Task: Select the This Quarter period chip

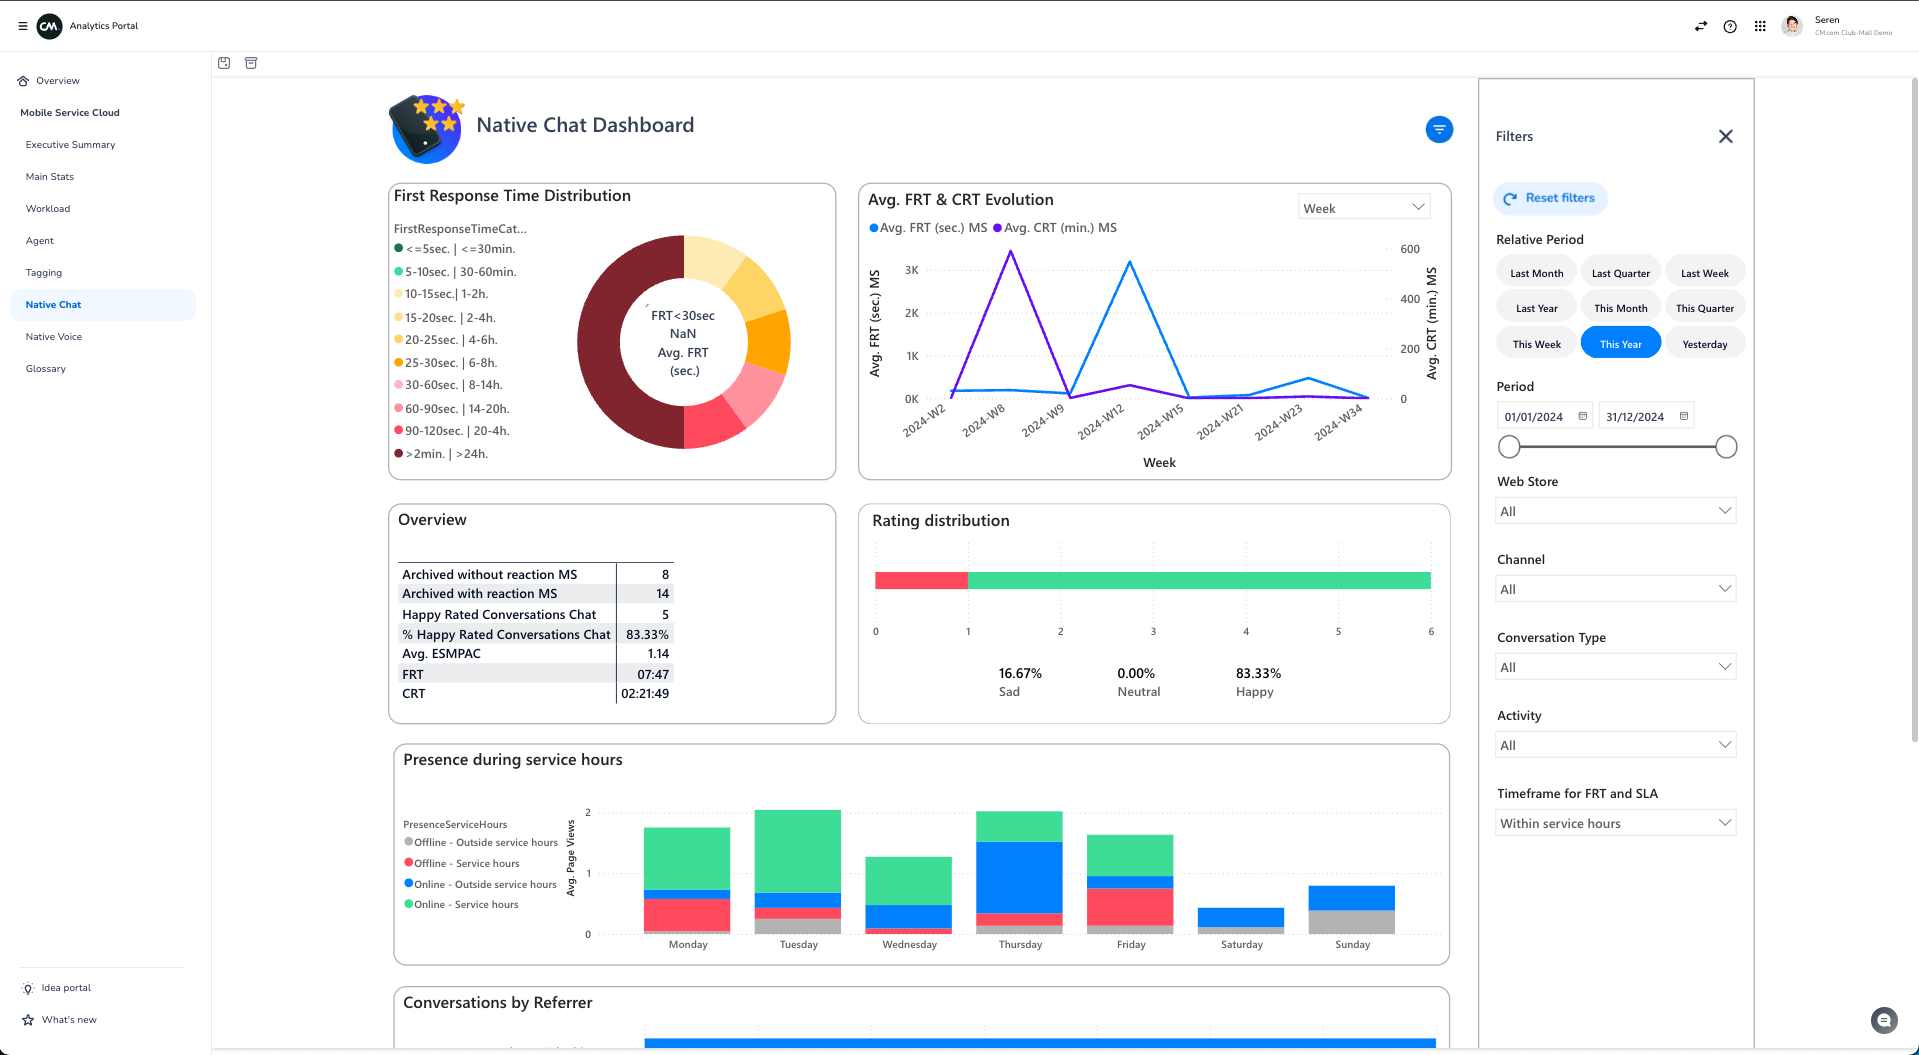Action: click(1705, 308)
